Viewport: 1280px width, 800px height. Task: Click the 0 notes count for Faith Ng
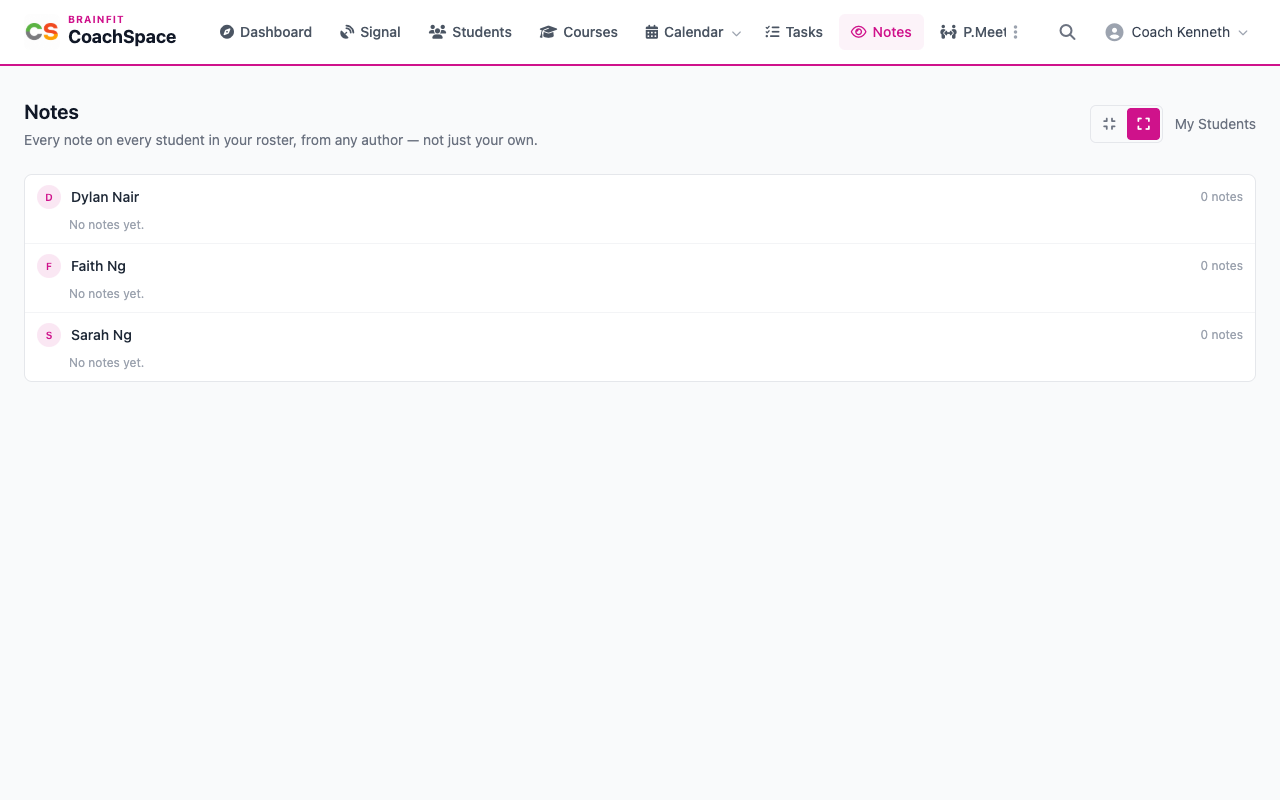click(x=1221, y=266)
